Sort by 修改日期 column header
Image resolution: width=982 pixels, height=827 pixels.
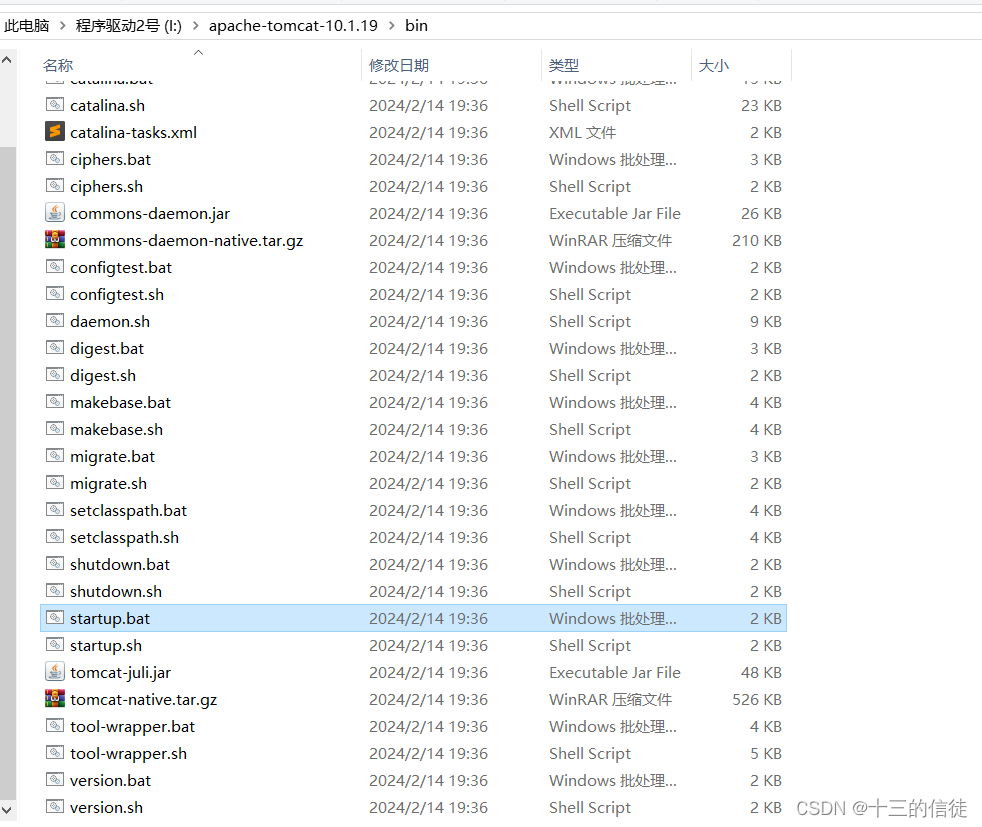[x=399, y=65]
